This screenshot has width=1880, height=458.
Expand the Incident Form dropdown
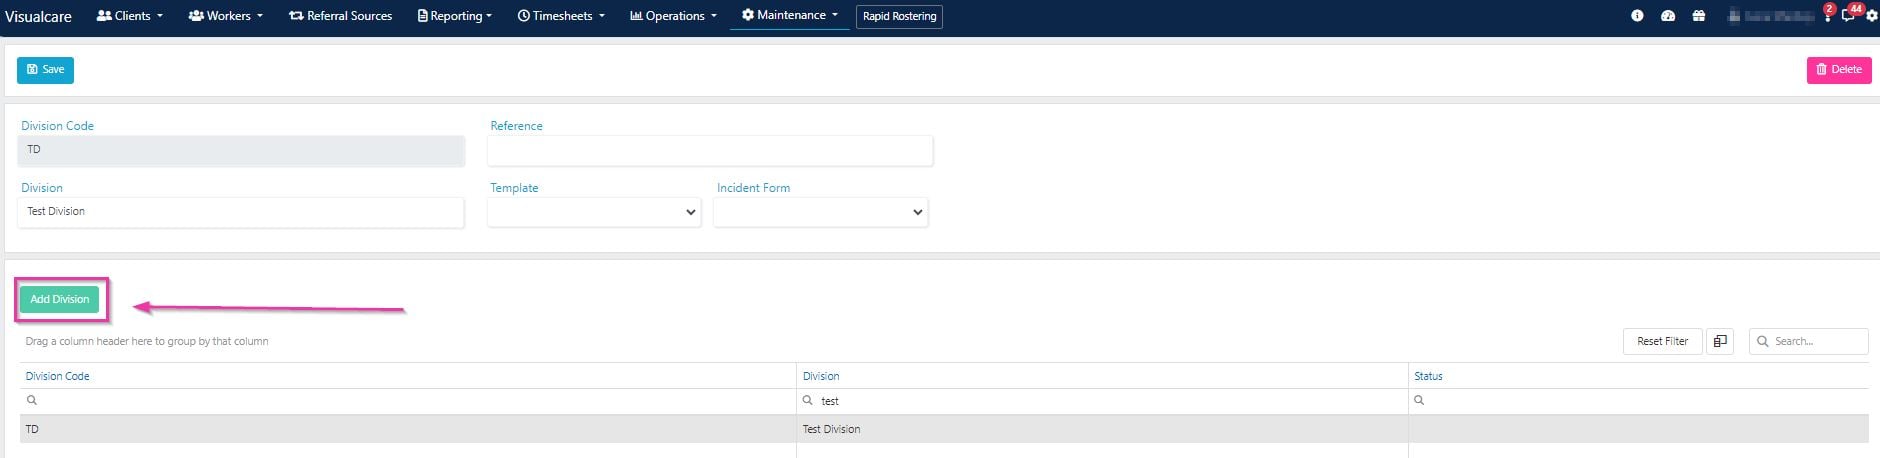click(x=820, y=212)
